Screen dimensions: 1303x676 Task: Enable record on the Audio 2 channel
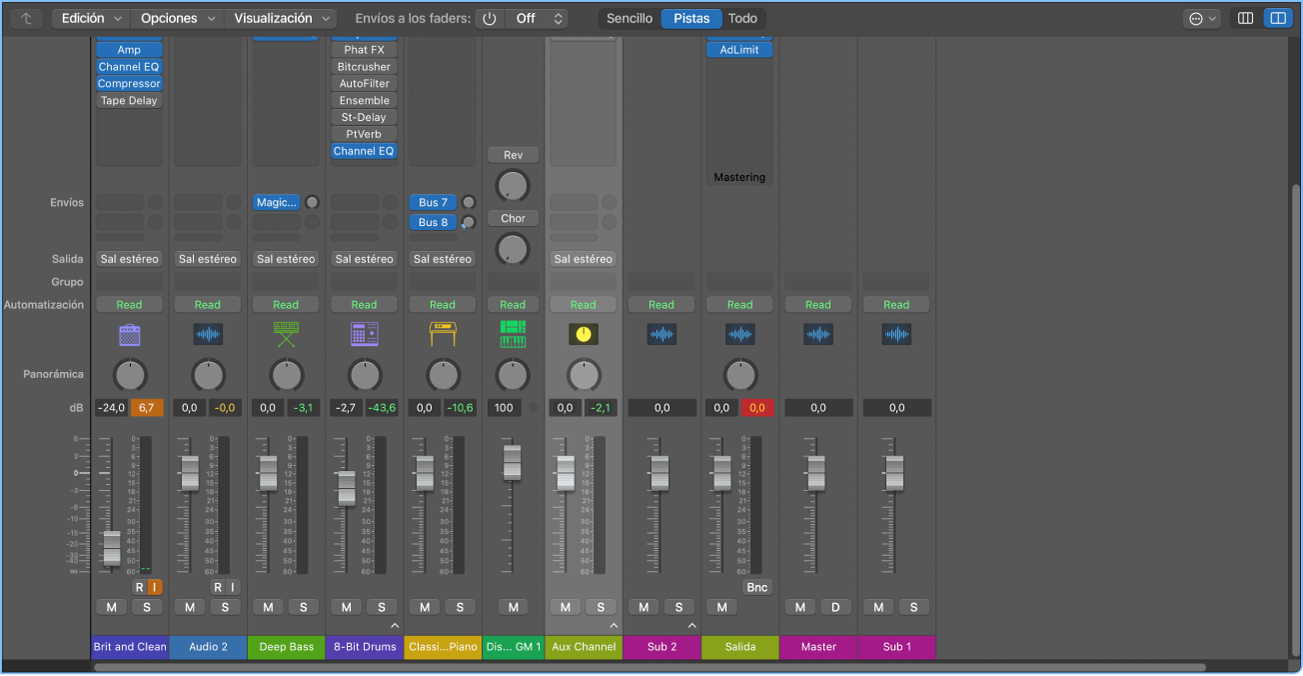[218, 587]
